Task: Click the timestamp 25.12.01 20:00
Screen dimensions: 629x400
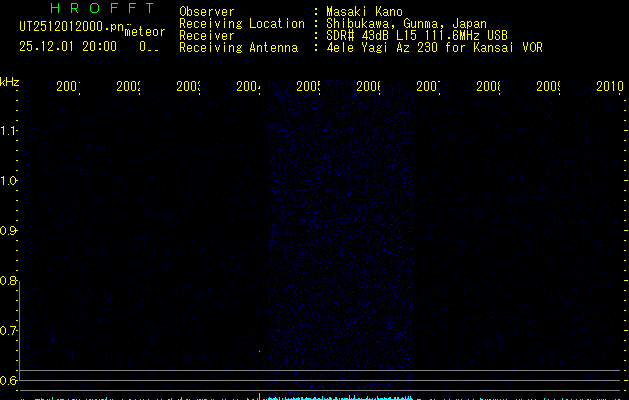Action: tap(68, 47)
